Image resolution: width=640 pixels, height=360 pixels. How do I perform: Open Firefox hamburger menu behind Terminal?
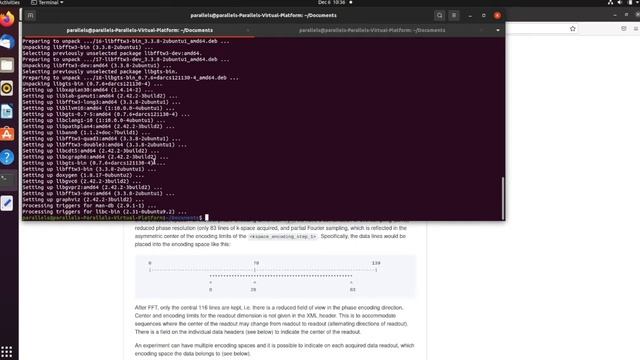pos(636,29)
